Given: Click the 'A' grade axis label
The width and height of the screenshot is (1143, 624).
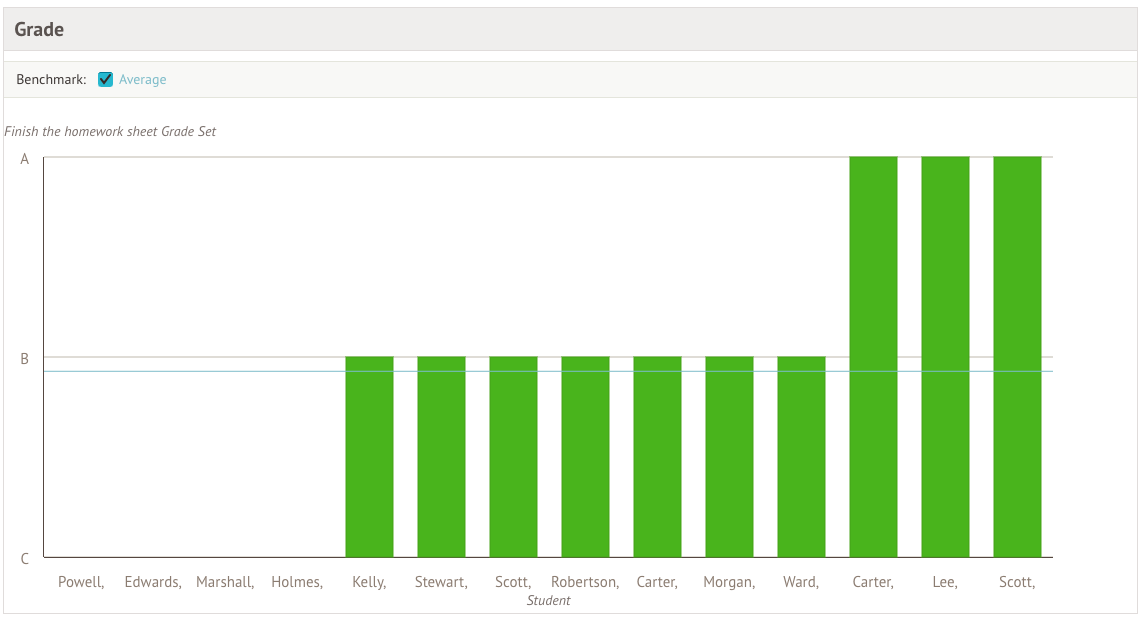Looking at the screenshot, I should coord(25,159).
